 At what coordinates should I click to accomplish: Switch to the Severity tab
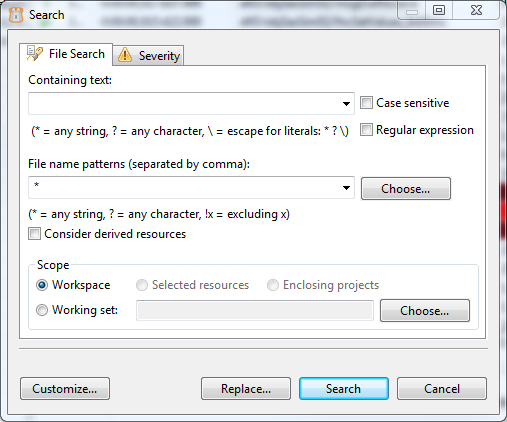149,55
